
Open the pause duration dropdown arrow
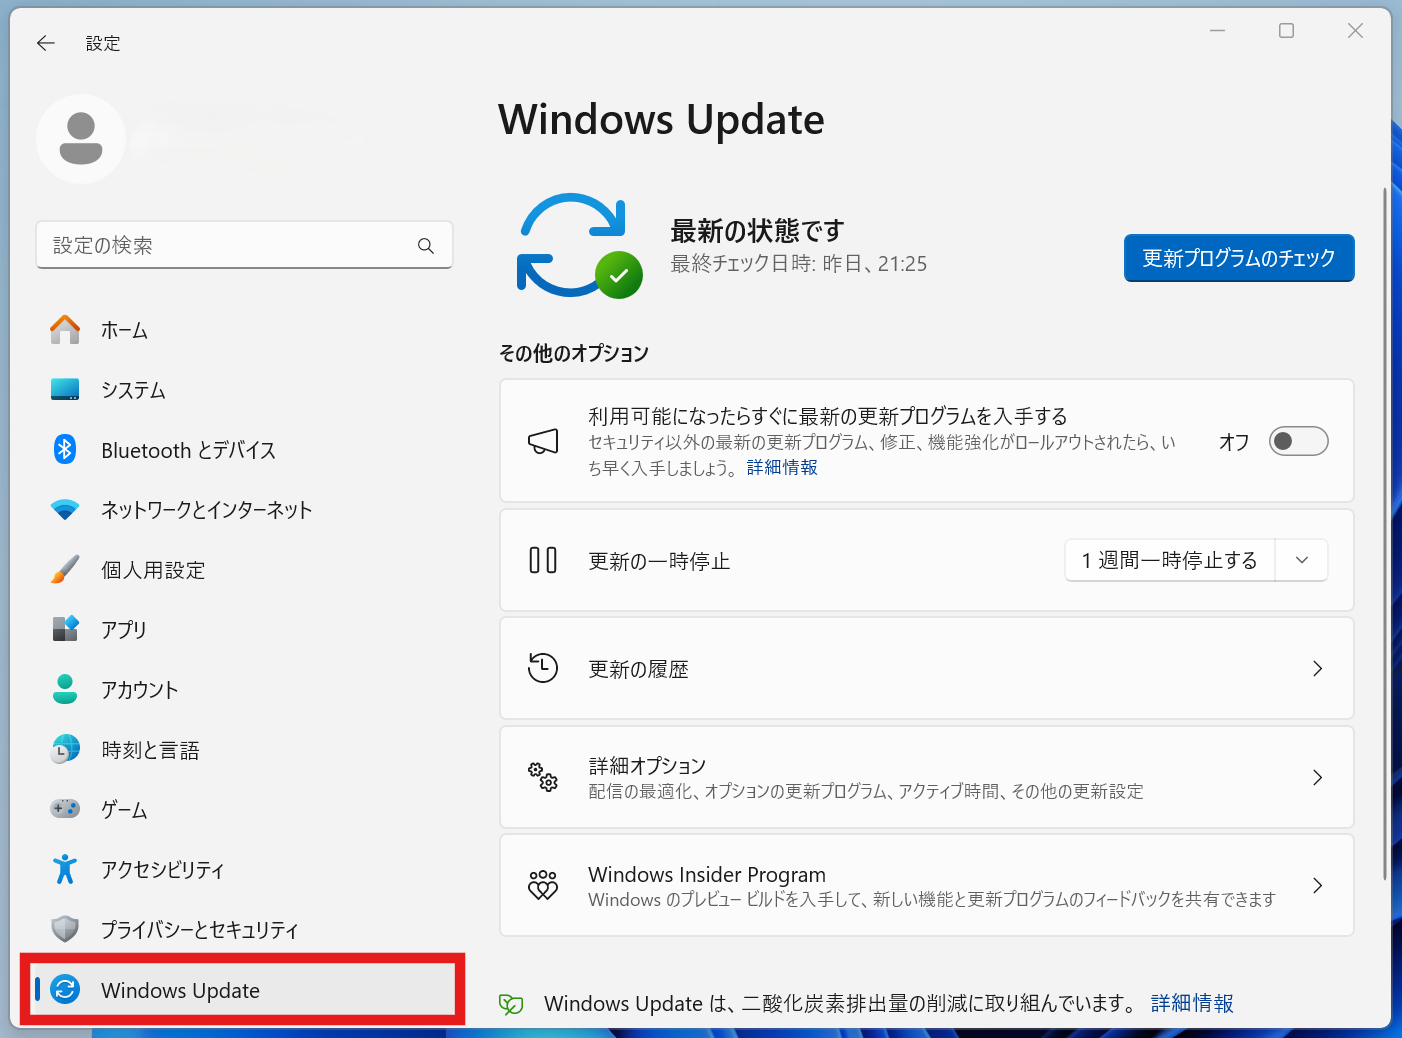pyautogui.click(x=1302, y=560)
